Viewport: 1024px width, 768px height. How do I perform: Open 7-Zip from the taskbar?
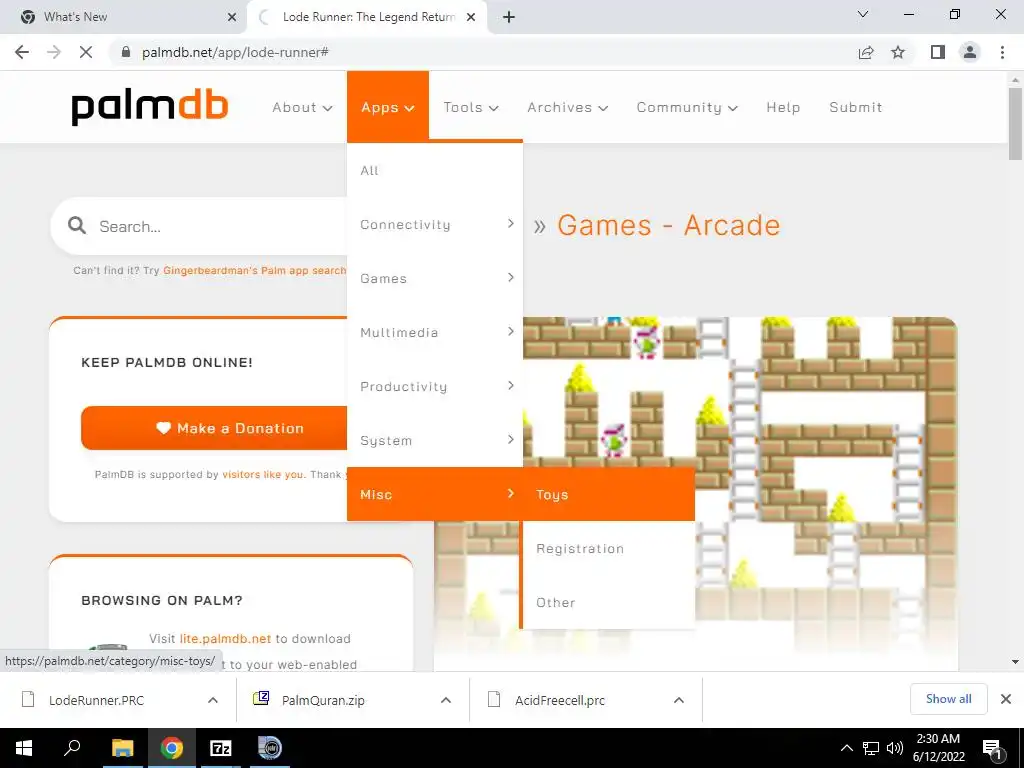221,748
